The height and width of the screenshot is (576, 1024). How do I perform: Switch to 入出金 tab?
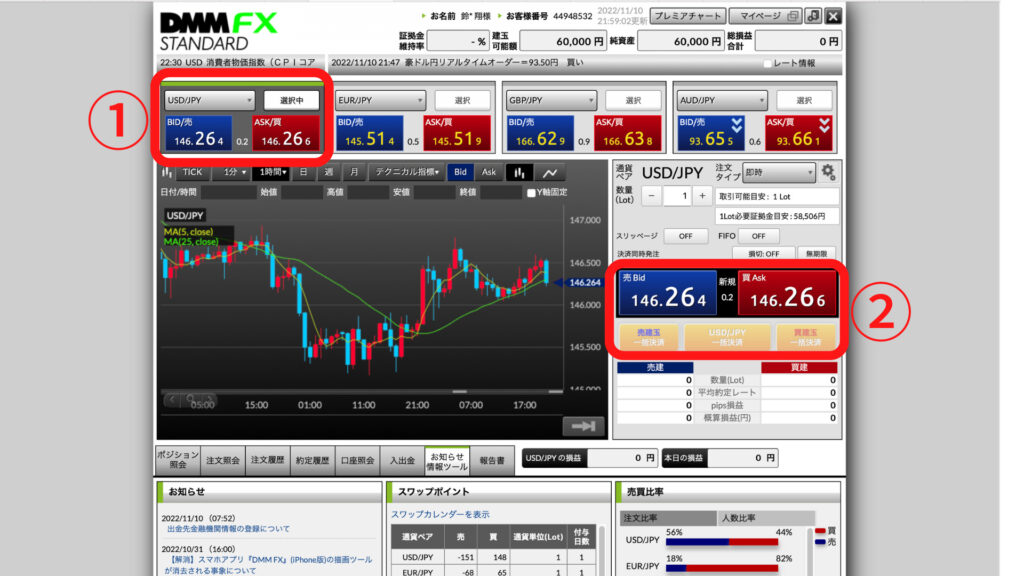tap(402, 460)
